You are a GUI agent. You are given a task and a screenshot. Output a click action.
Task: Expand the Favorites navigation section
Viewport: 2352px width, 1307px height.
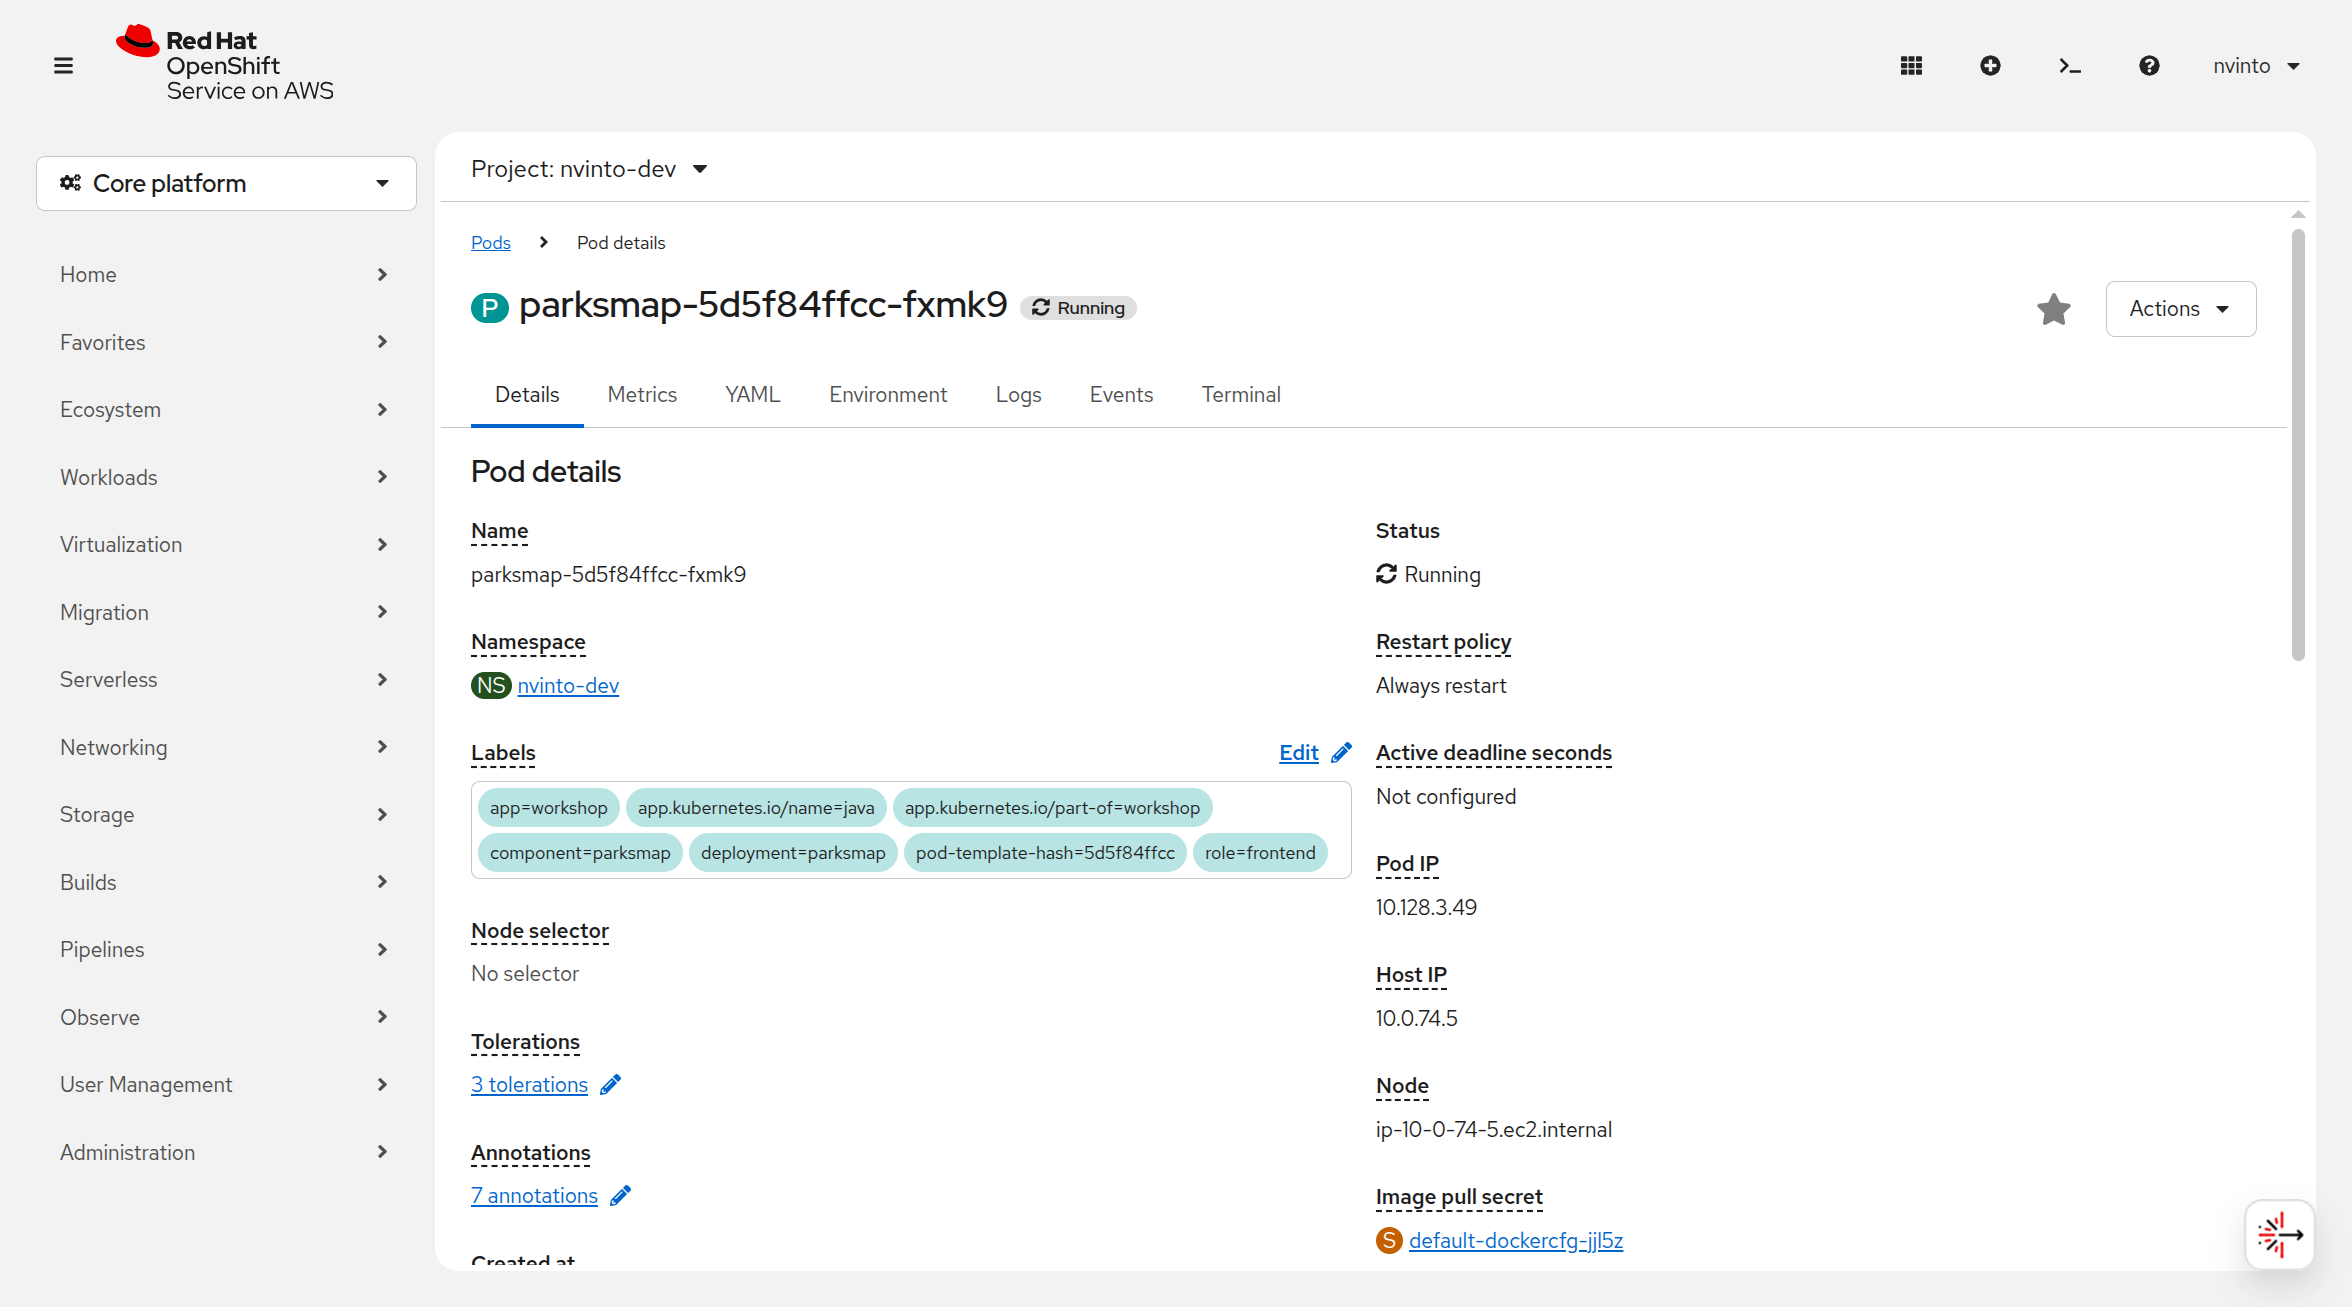[225, 342]
